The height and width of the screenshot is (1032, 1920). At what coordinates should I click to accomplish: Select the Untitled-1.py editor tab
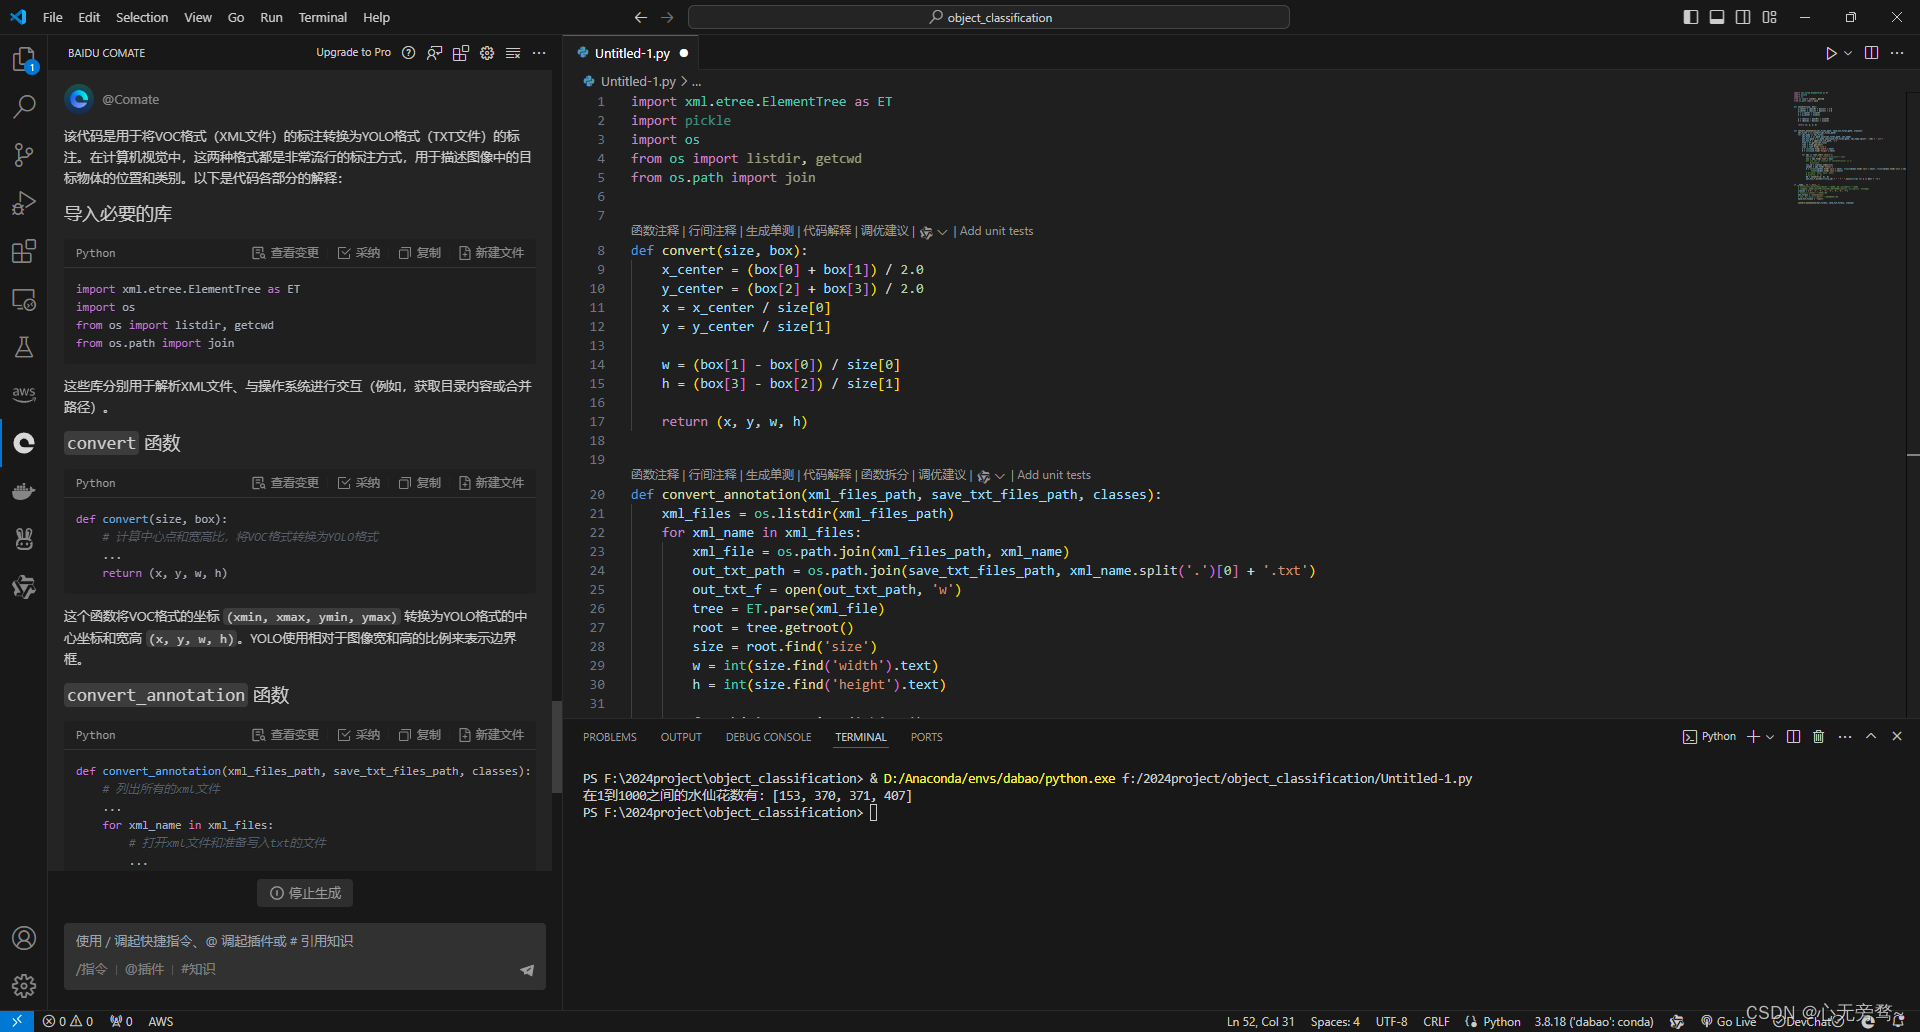pos(632,53)
